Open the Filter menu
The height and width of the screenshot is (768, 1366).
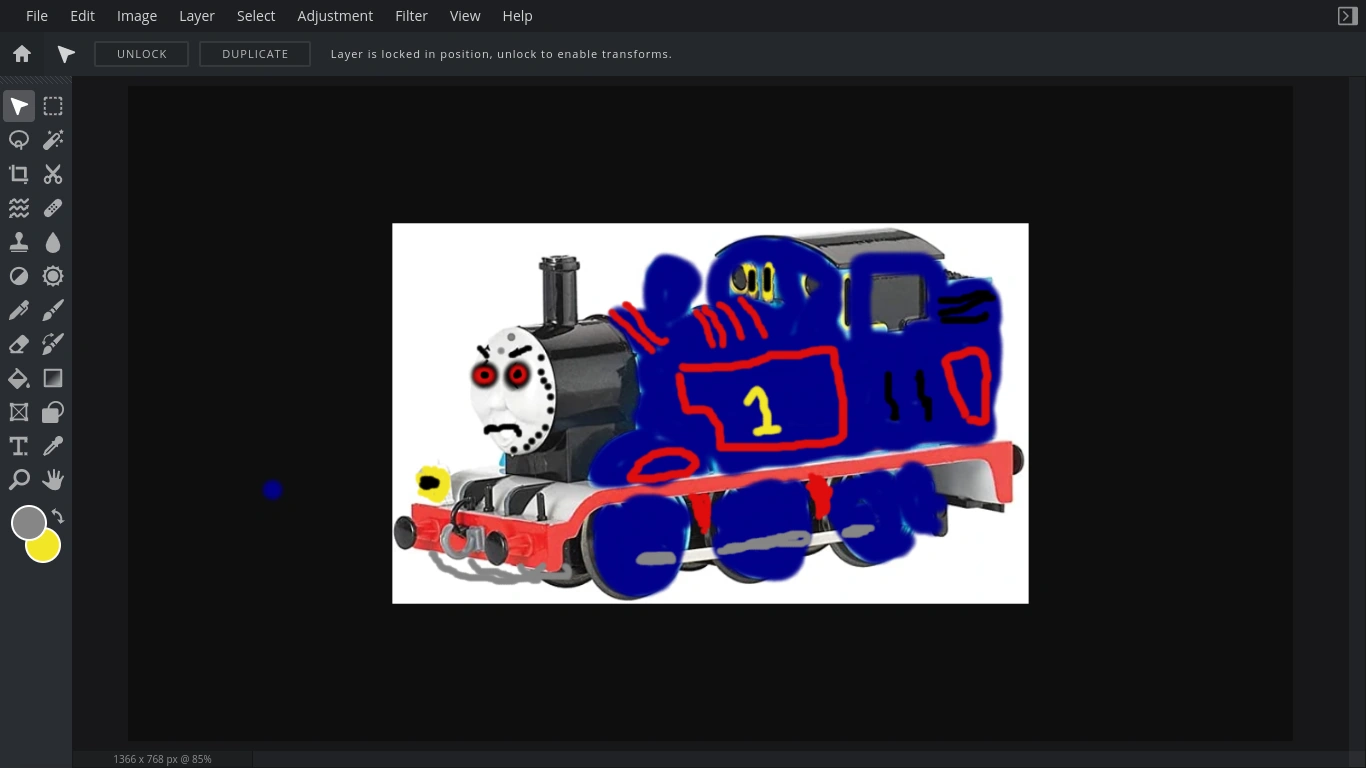pyautogui.click(x=411, y=16)
